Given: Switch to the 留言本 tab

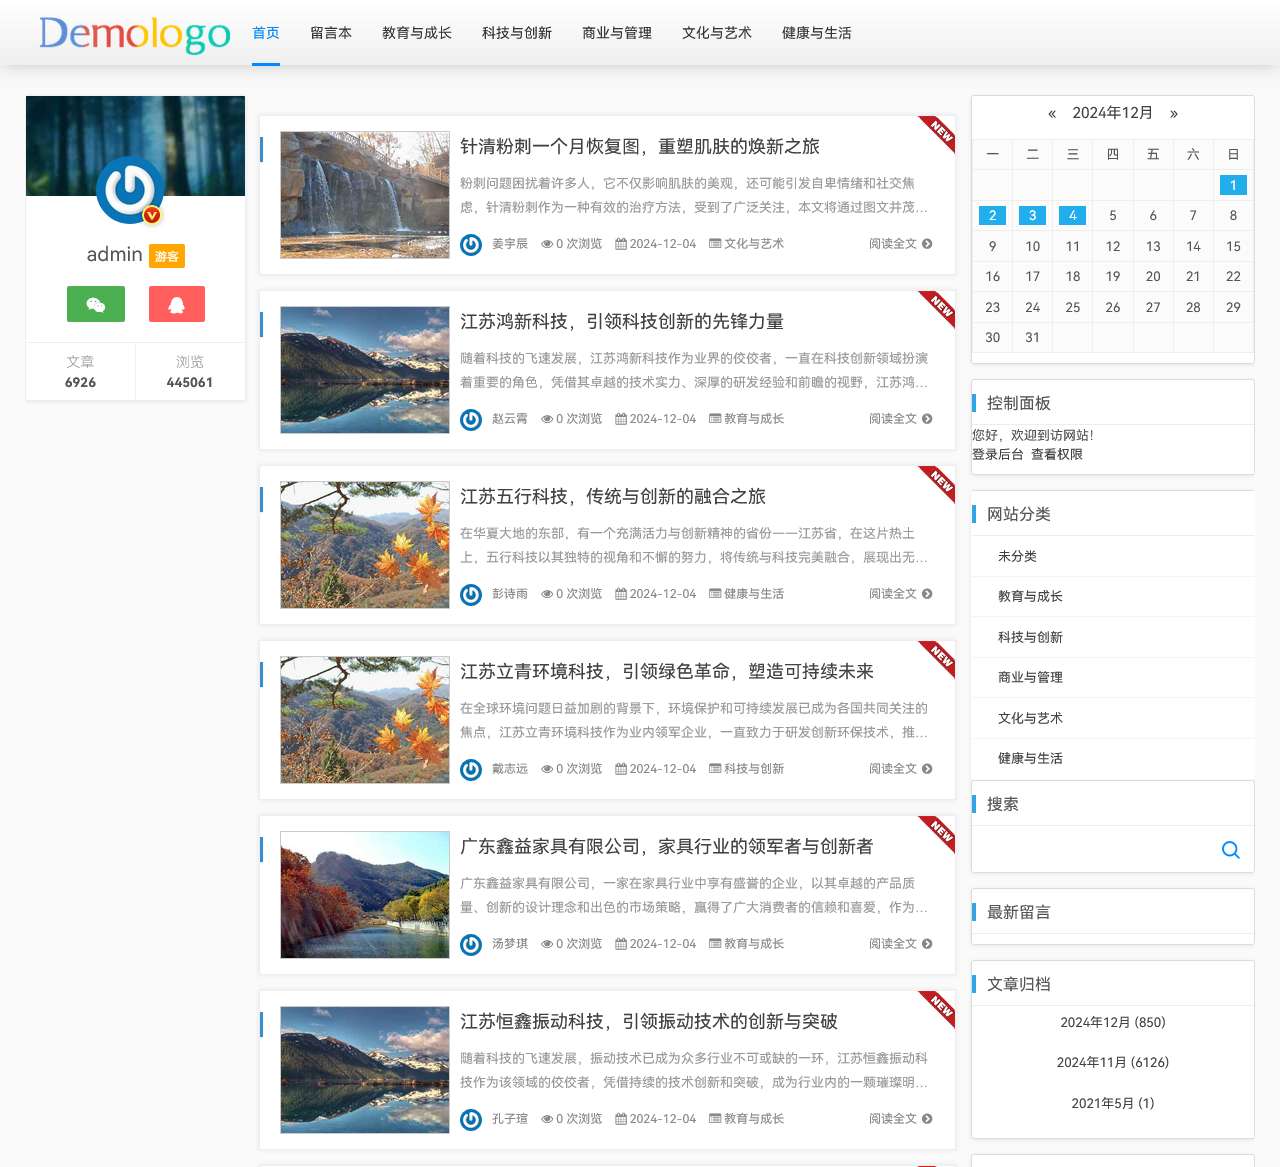Looking at the screenshot, I should coord(331,33).
